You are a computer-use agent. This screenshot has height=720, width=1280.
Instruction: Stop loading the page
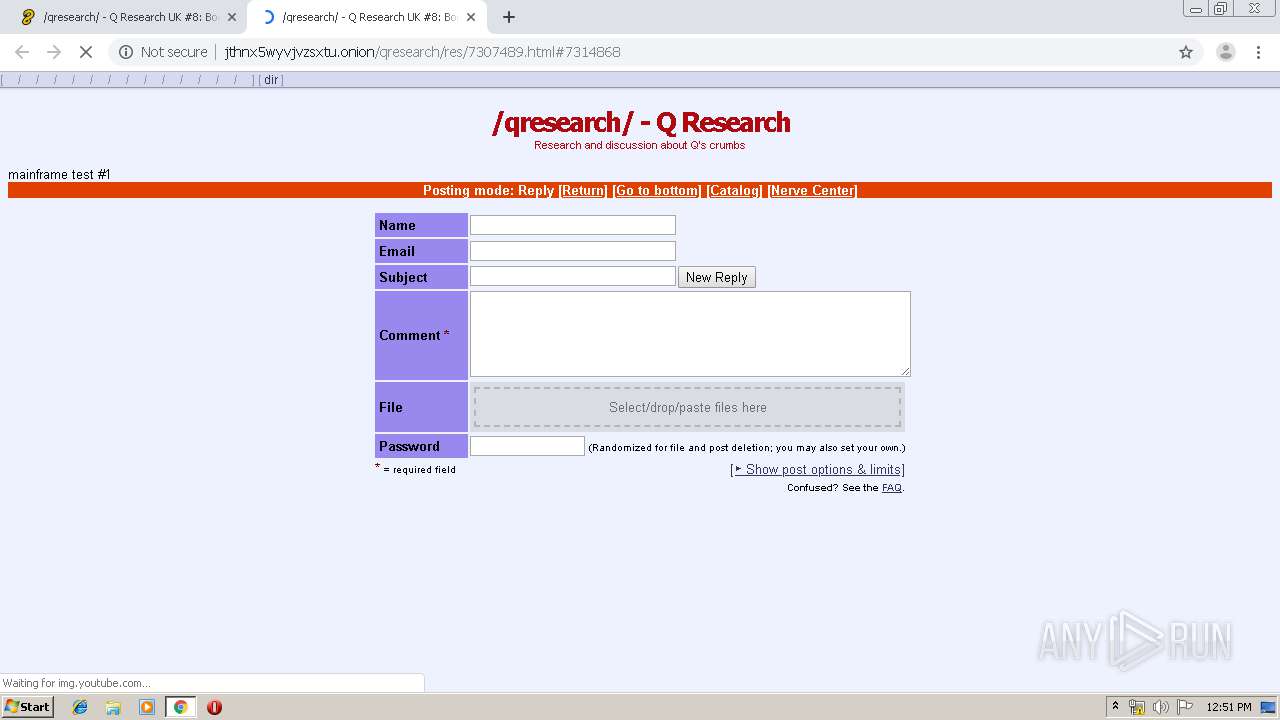pyautogui.click(x=86, y=52)
